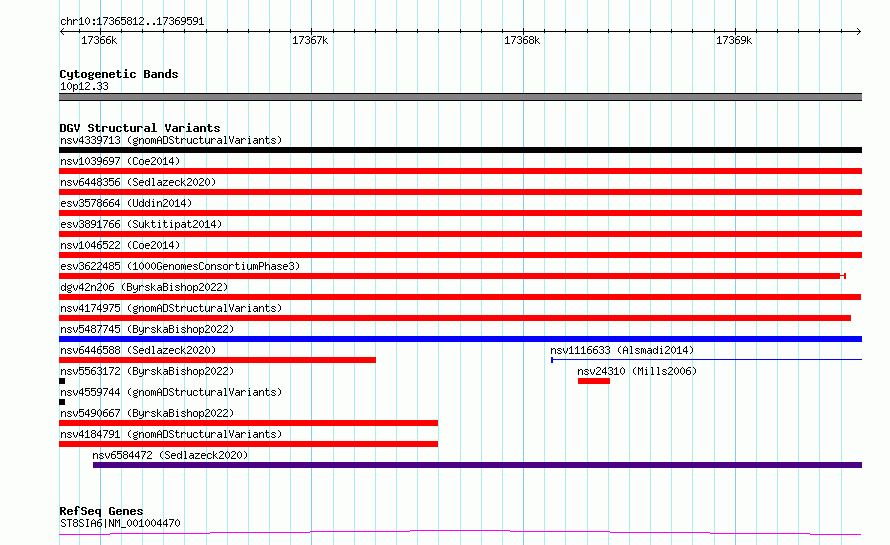
Task: Click the purple nsv6584472 variant bar
Action: click(477, 465)
